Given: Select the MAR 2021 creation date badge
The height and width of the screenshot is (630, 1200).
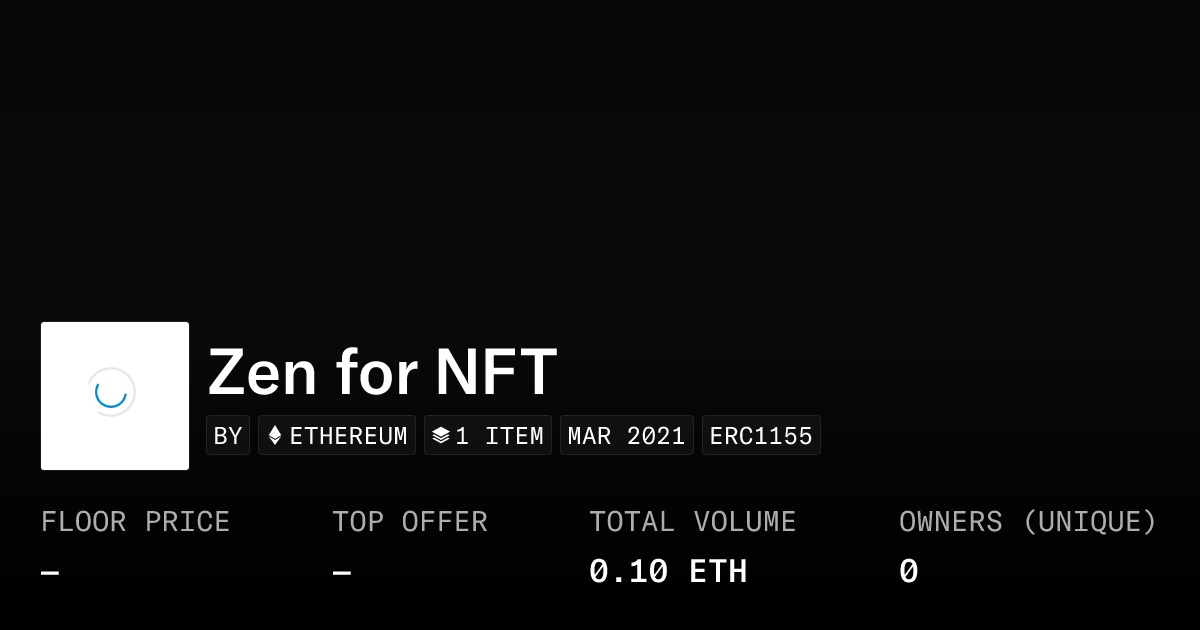Looking at the screenshot, I should point(626,436).
